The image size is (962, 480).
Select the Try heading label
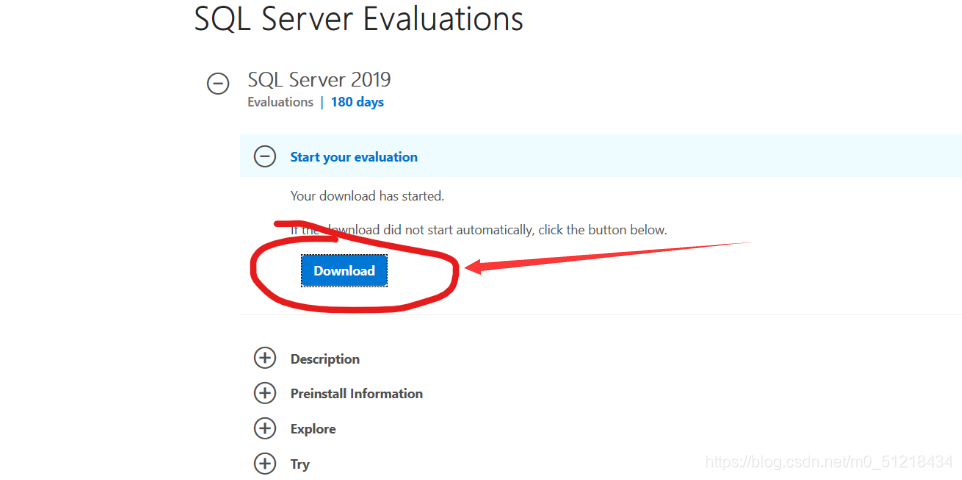tap(300, 464)
